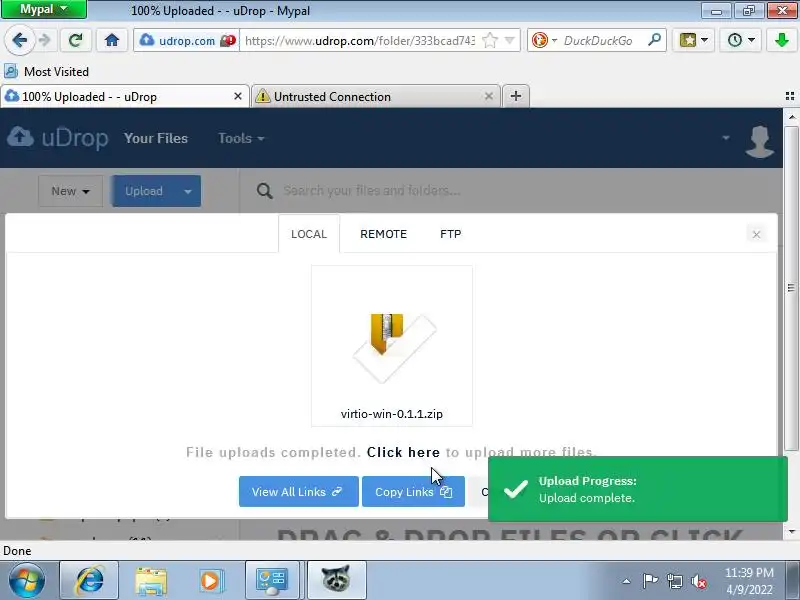
Task: Click the uDrop cloud logo
Action: point(58,138)
